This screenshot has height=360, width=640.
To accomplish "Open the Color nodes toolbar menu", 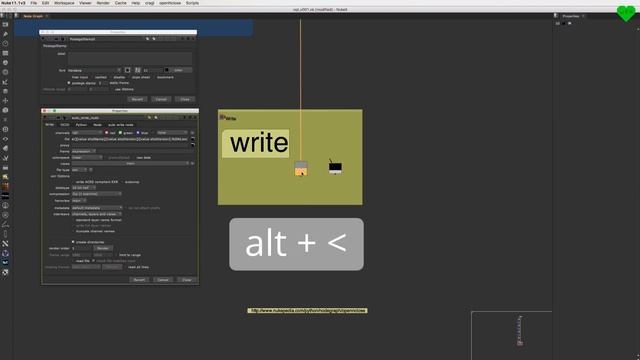I will [x=5, y=62].
